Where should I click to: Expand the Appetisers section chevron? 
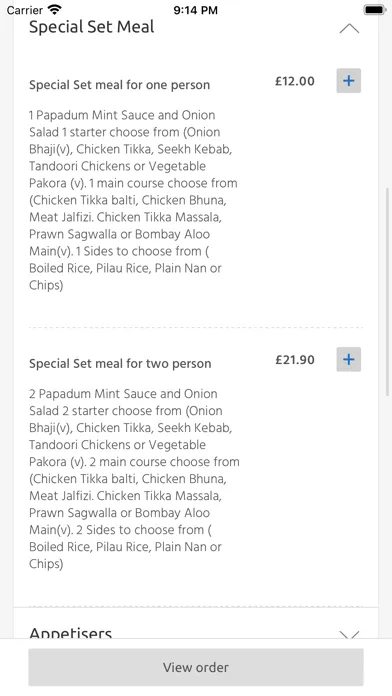(349, 634)
